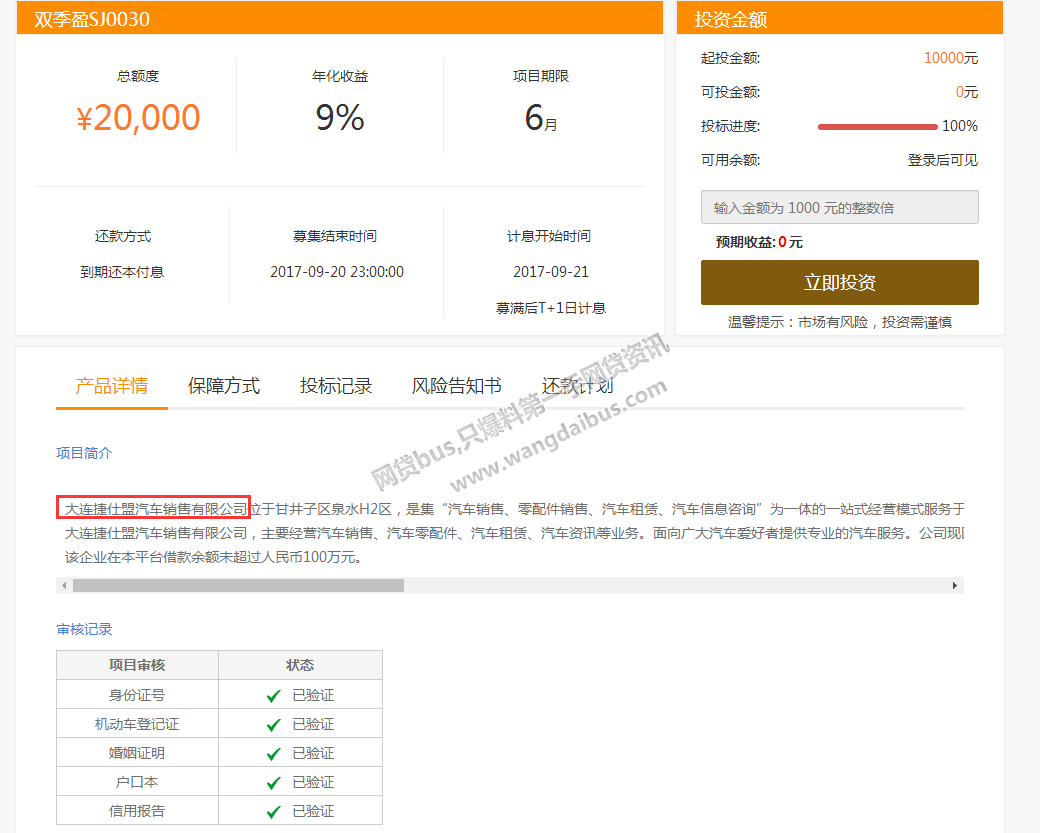Screen dimensions: 1040x833
Task: Click the 募满后T+1日计息 note
Action: pyautogui.click(x=551, y=308)
